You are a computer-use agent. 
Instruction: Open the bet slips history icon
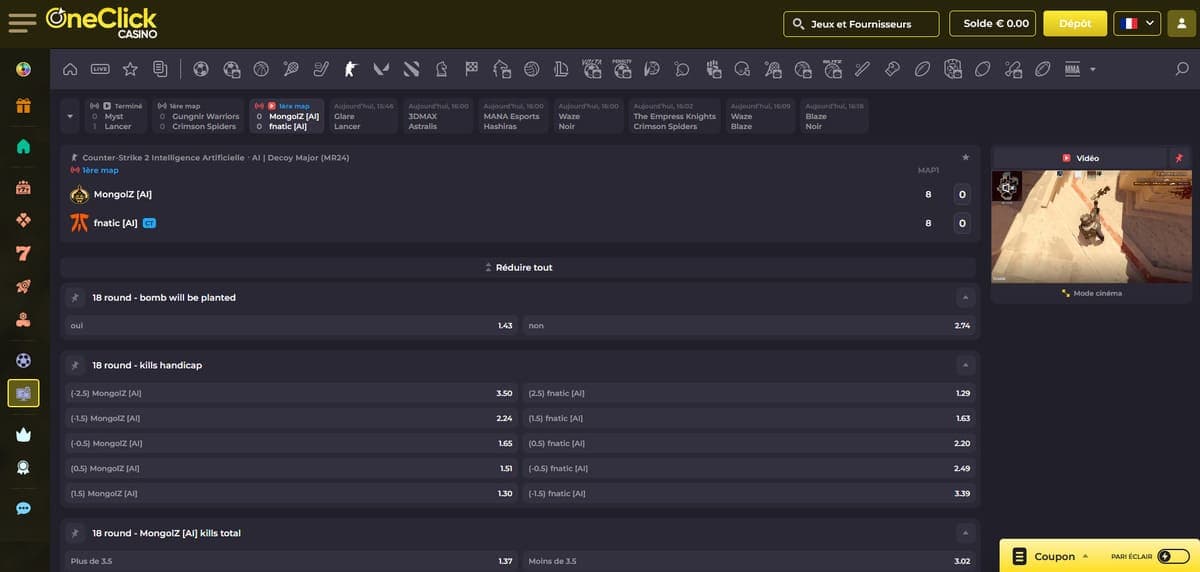(x=160, y=69)
